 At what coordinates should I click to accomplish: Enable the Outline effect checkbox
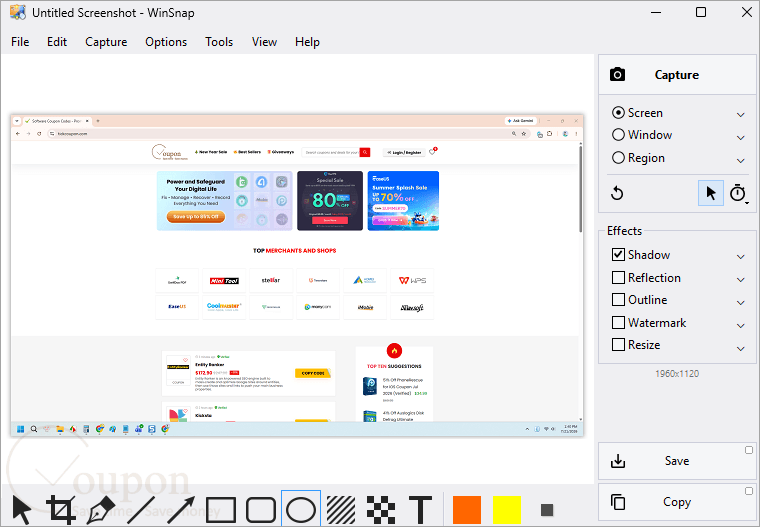pos(618,300)
